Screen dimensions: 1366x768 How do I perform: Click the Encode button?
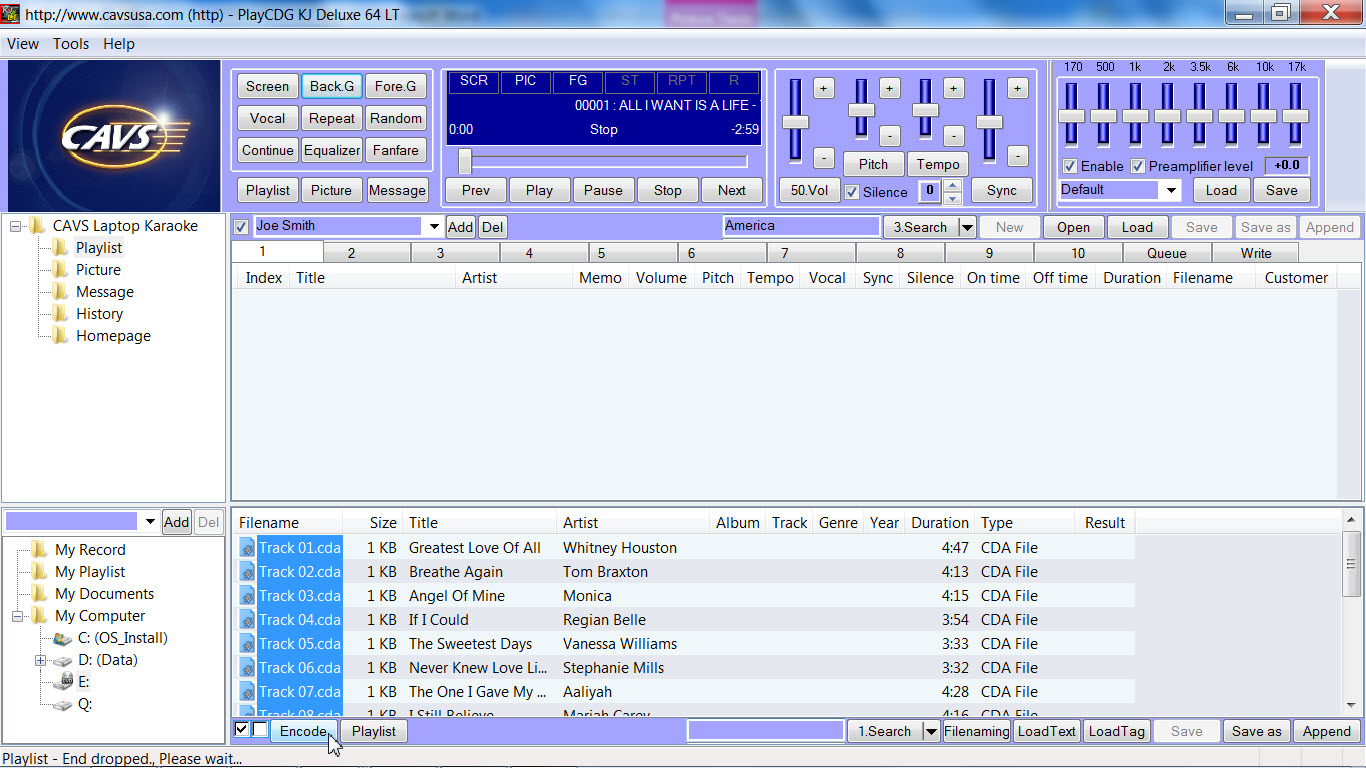[x=304, y=731]
